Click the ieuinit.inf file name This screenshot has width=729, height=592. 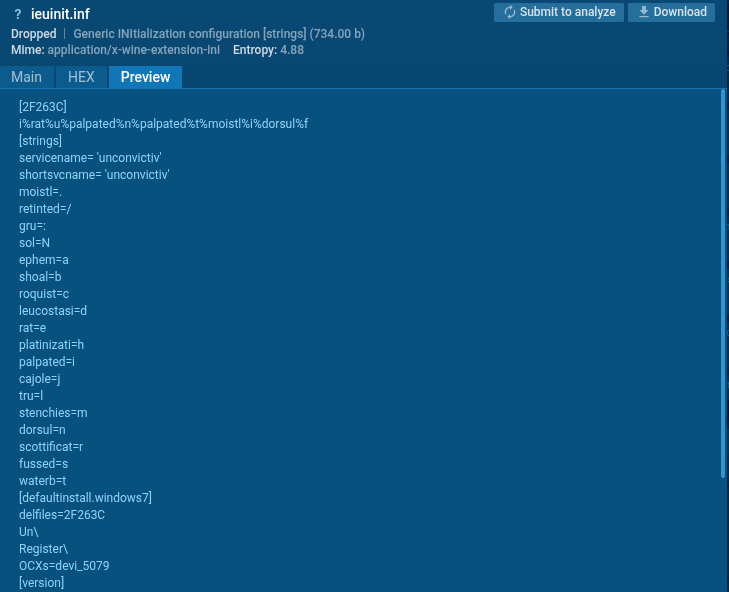click(x=60, y=14)
